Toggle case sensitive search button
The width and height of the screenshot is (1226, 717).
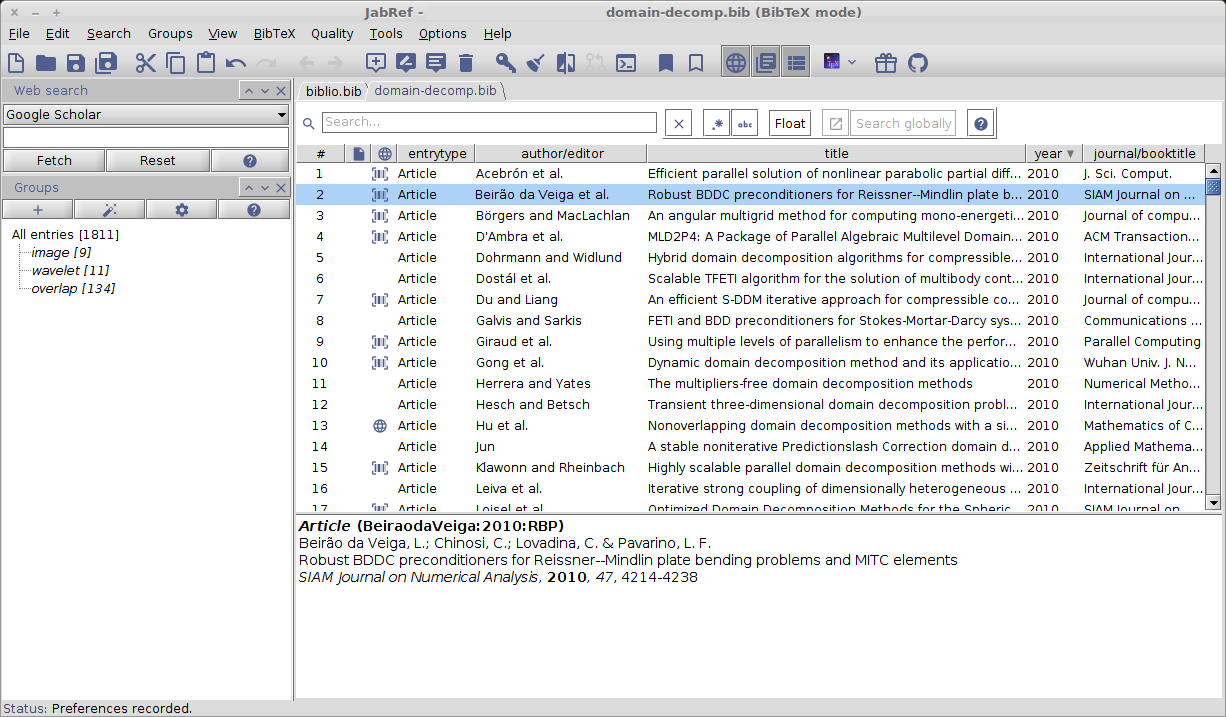[745, 124]
